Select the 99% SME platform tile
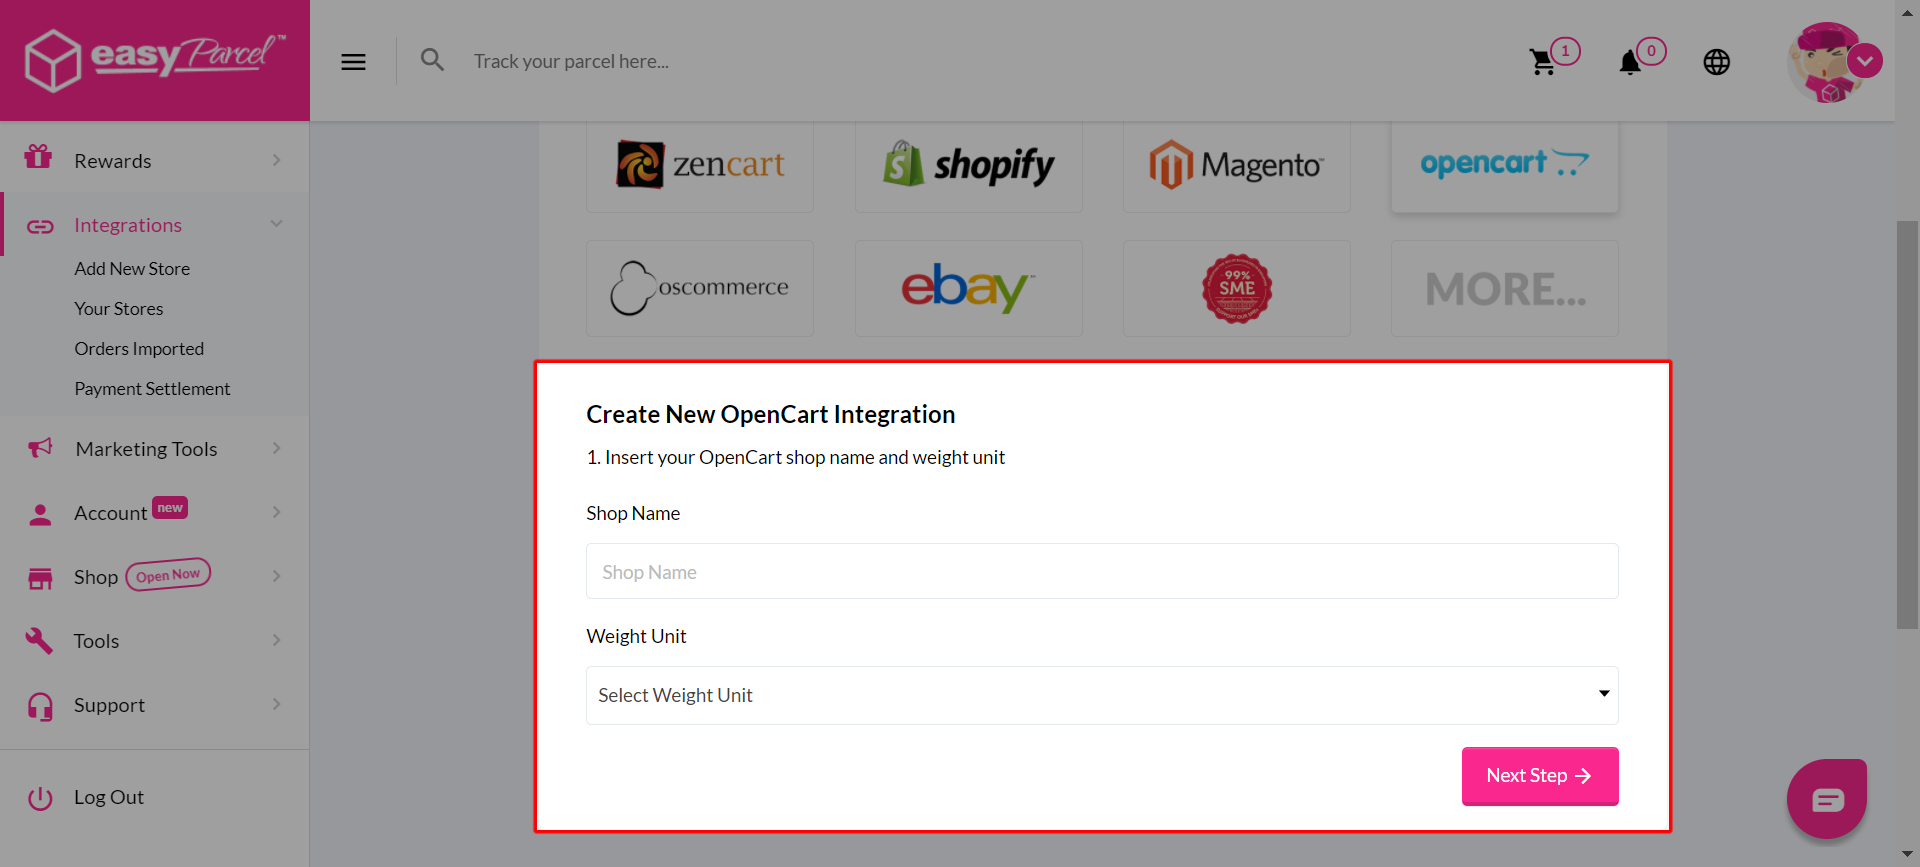 point(1236,288)
